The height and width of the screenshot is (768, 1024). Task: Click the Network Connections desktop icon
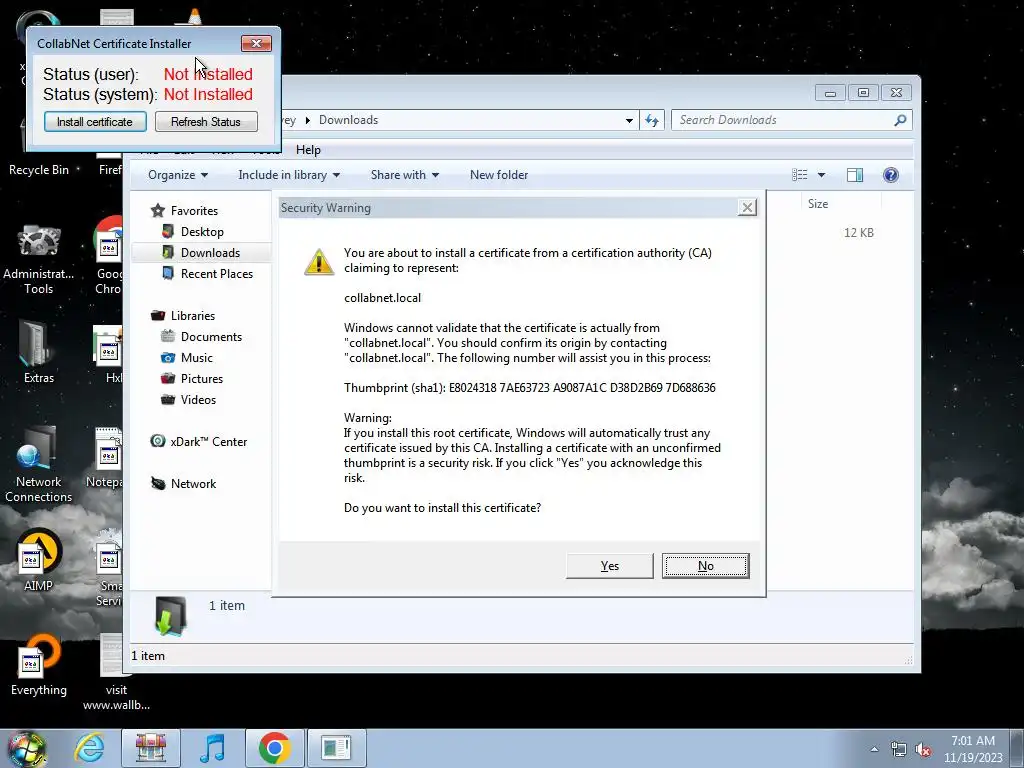pos(39,464)
